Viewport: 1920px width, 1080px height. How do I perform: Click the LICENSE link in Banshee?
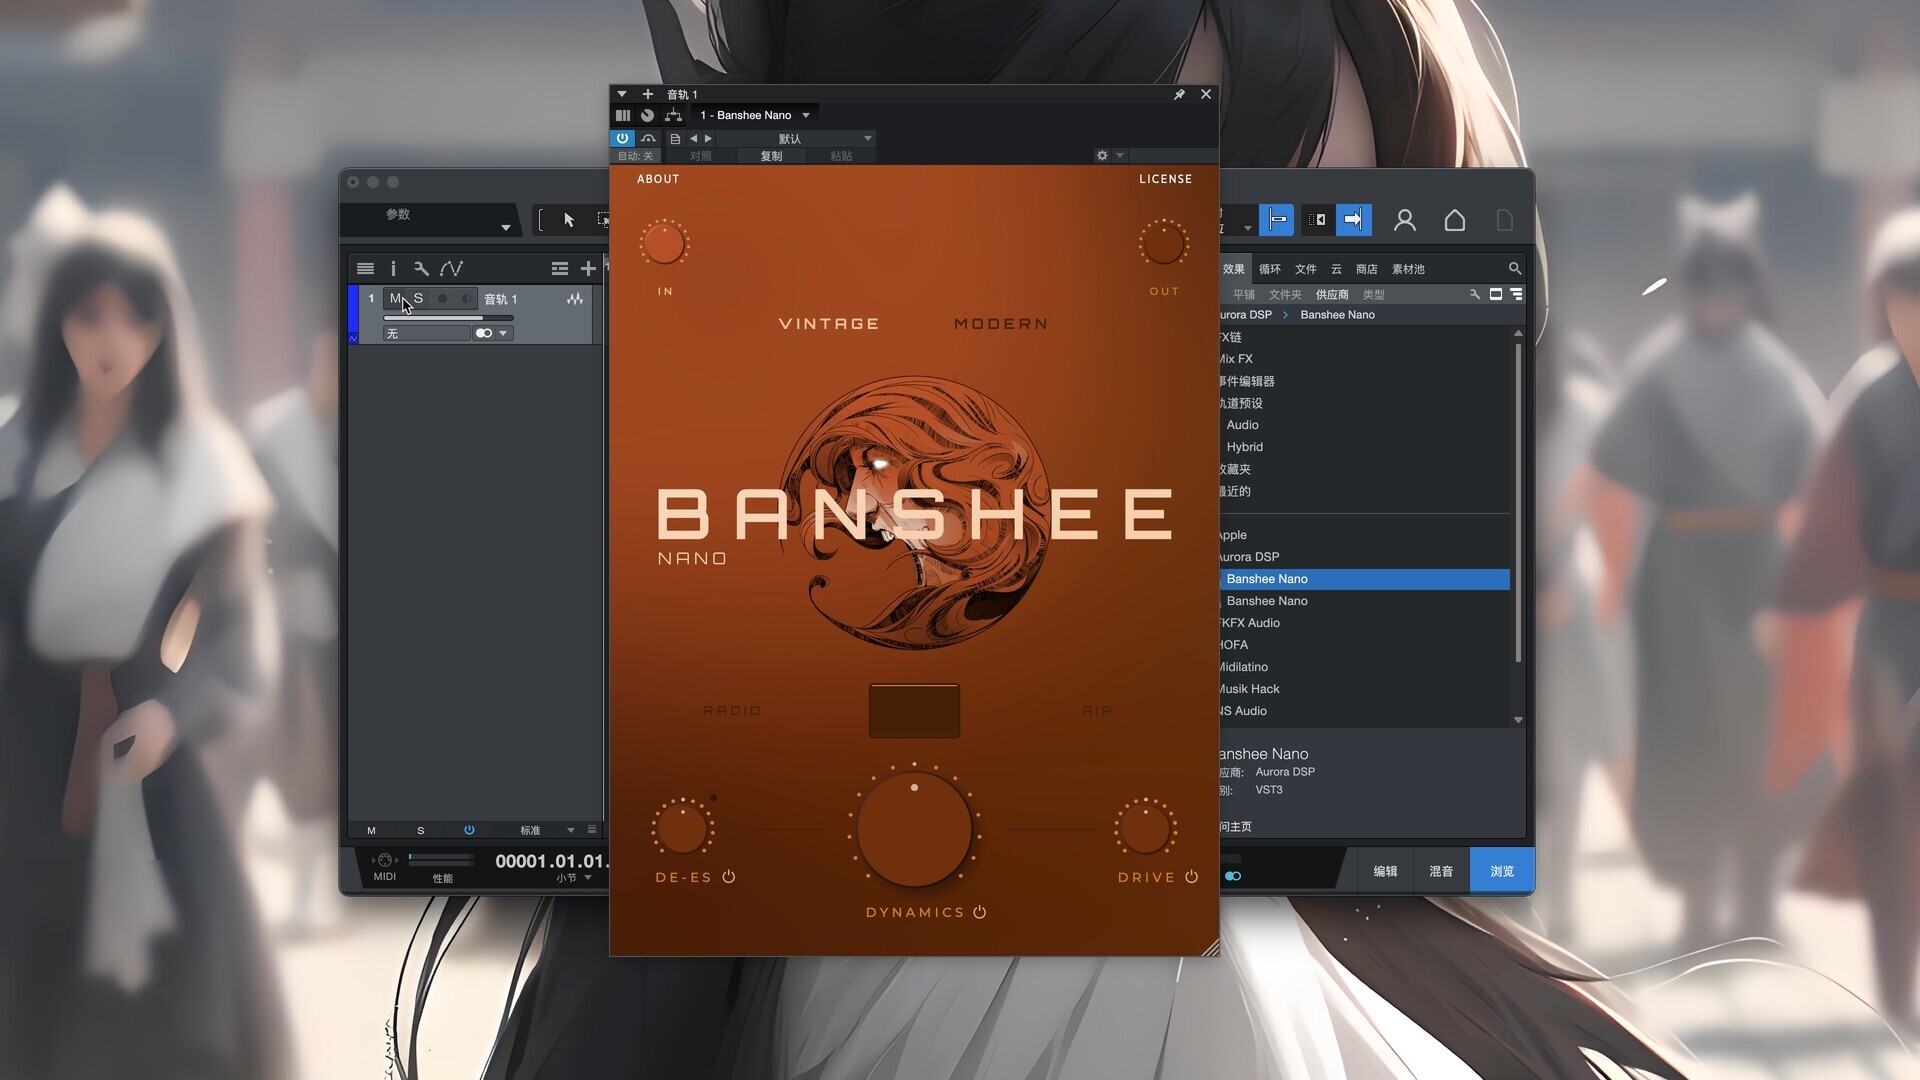pyautogui.click(x=1165, y=179)
